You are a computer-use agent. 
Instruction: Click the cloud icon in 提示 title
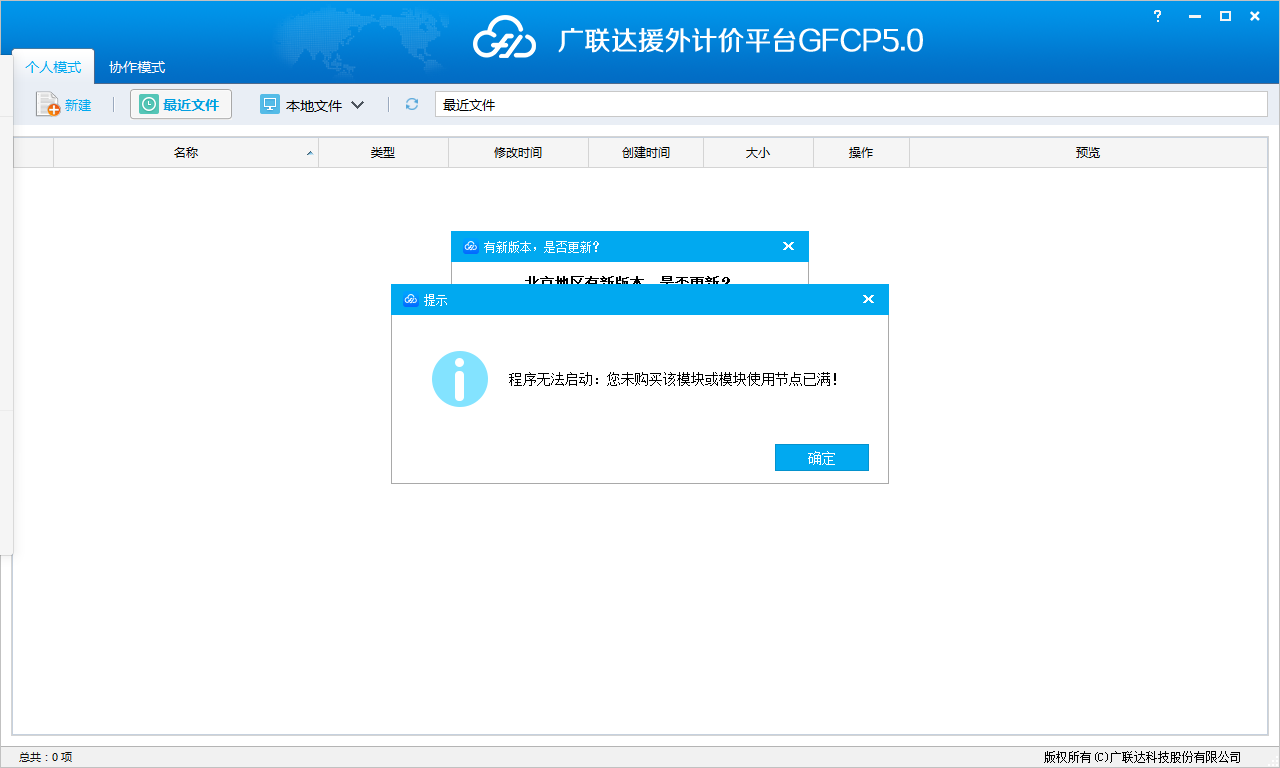pyautogui.click(x=410, y=299)
